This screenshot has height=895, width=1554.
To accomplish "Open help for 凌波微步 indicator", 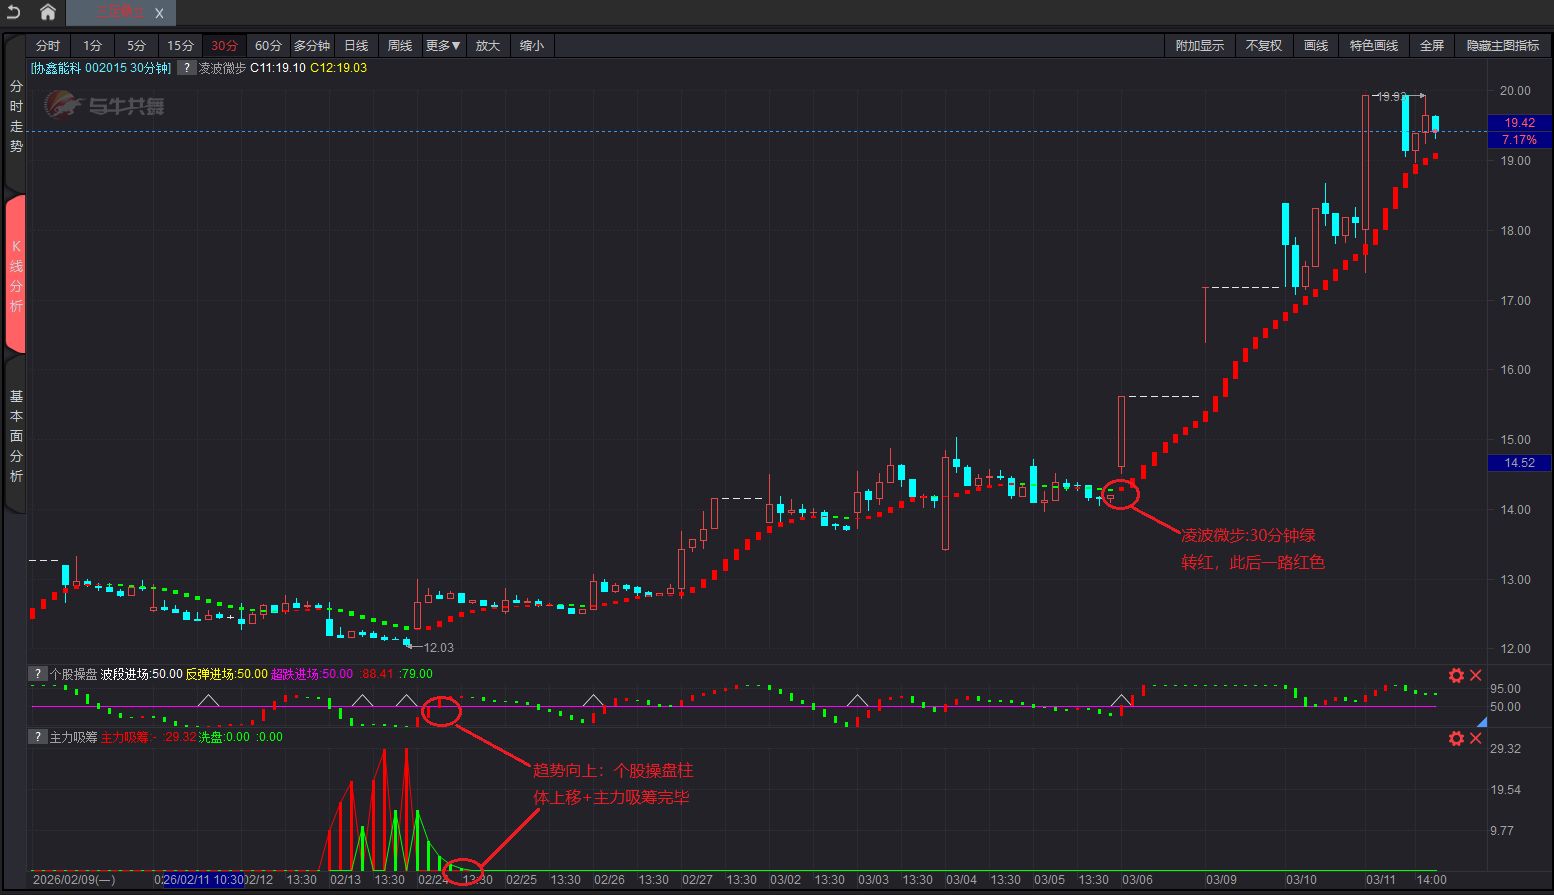I will [x=186, y=68].
